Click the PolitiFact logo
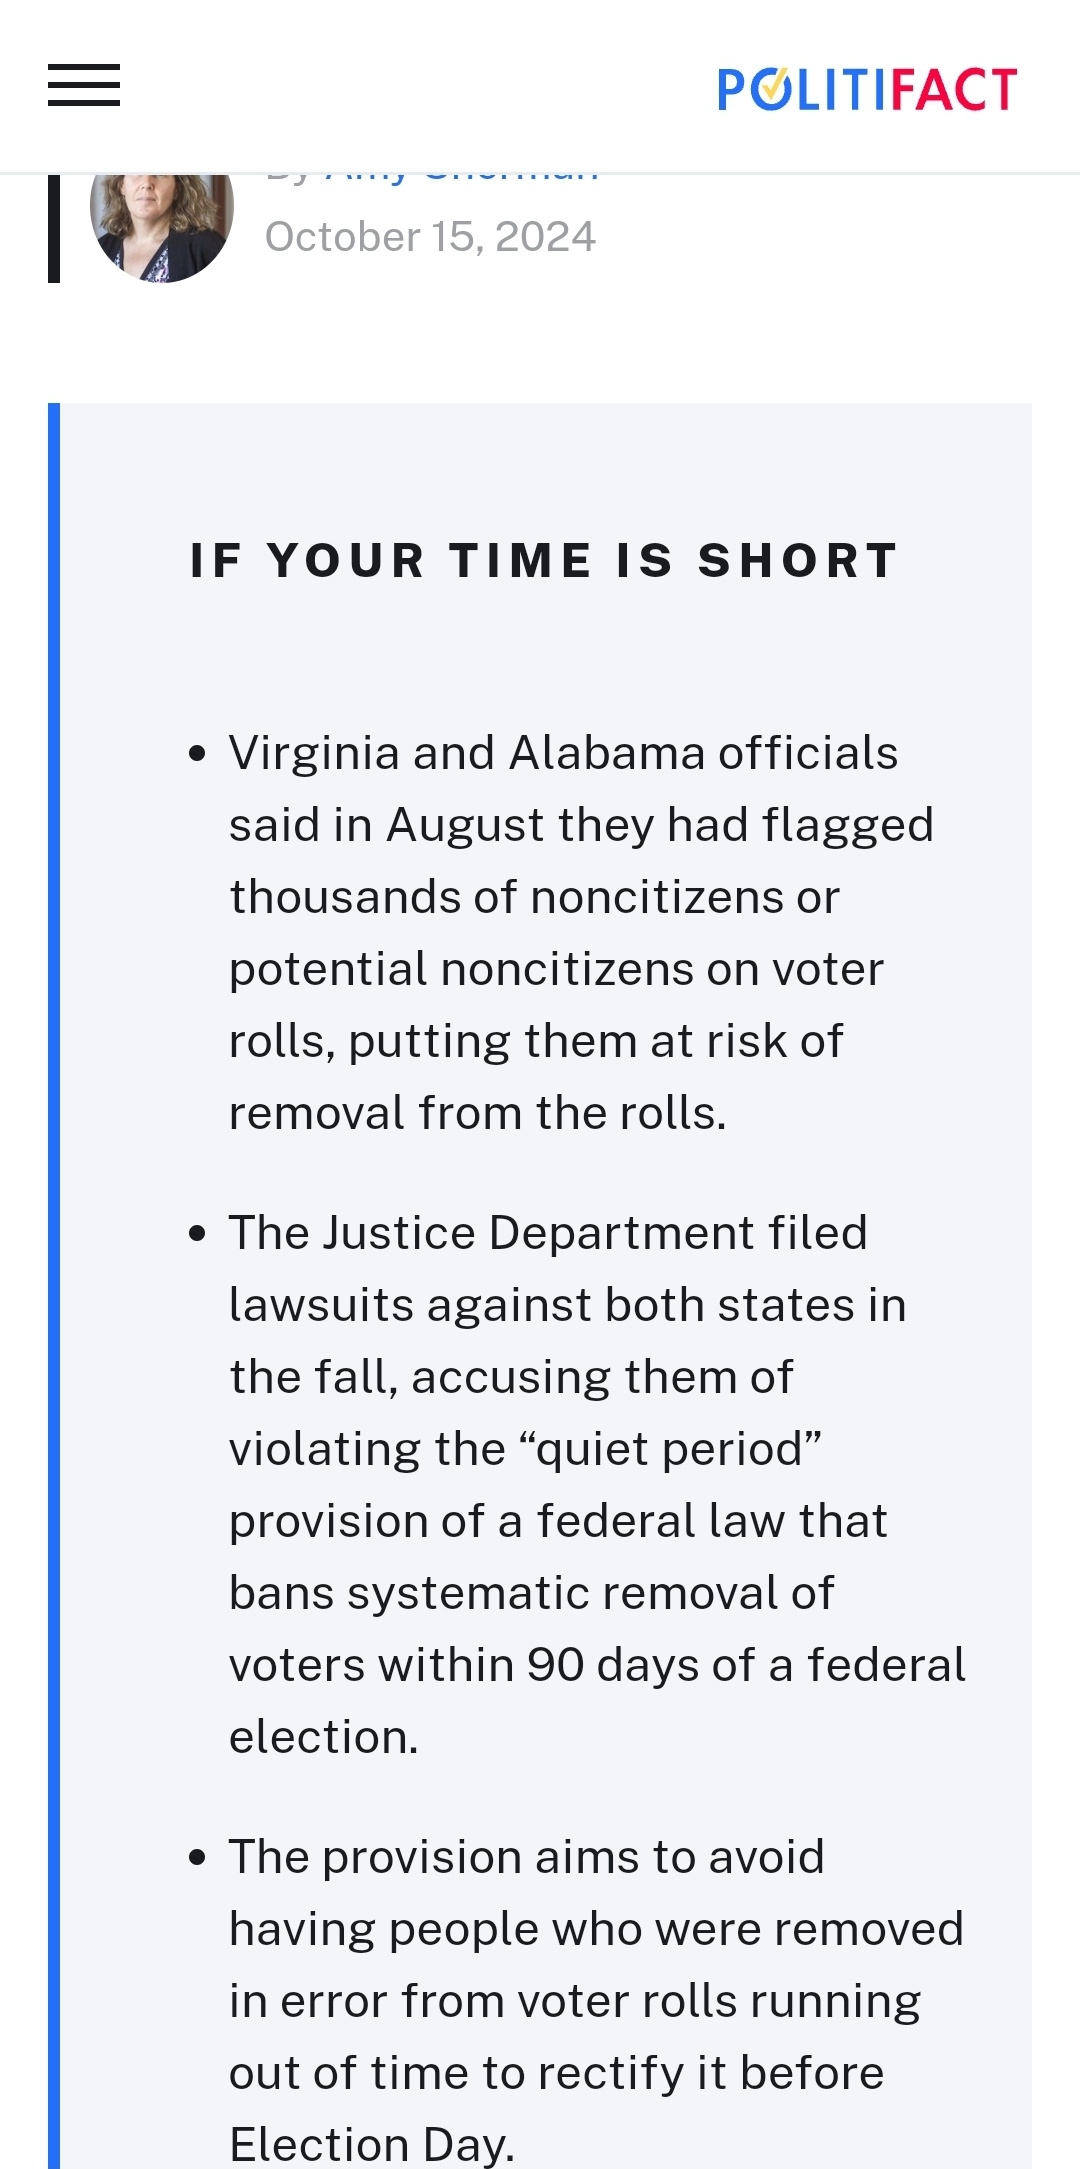This screenshot has height=2169, width=1080. pyautogui.click(x=866, y=89)
